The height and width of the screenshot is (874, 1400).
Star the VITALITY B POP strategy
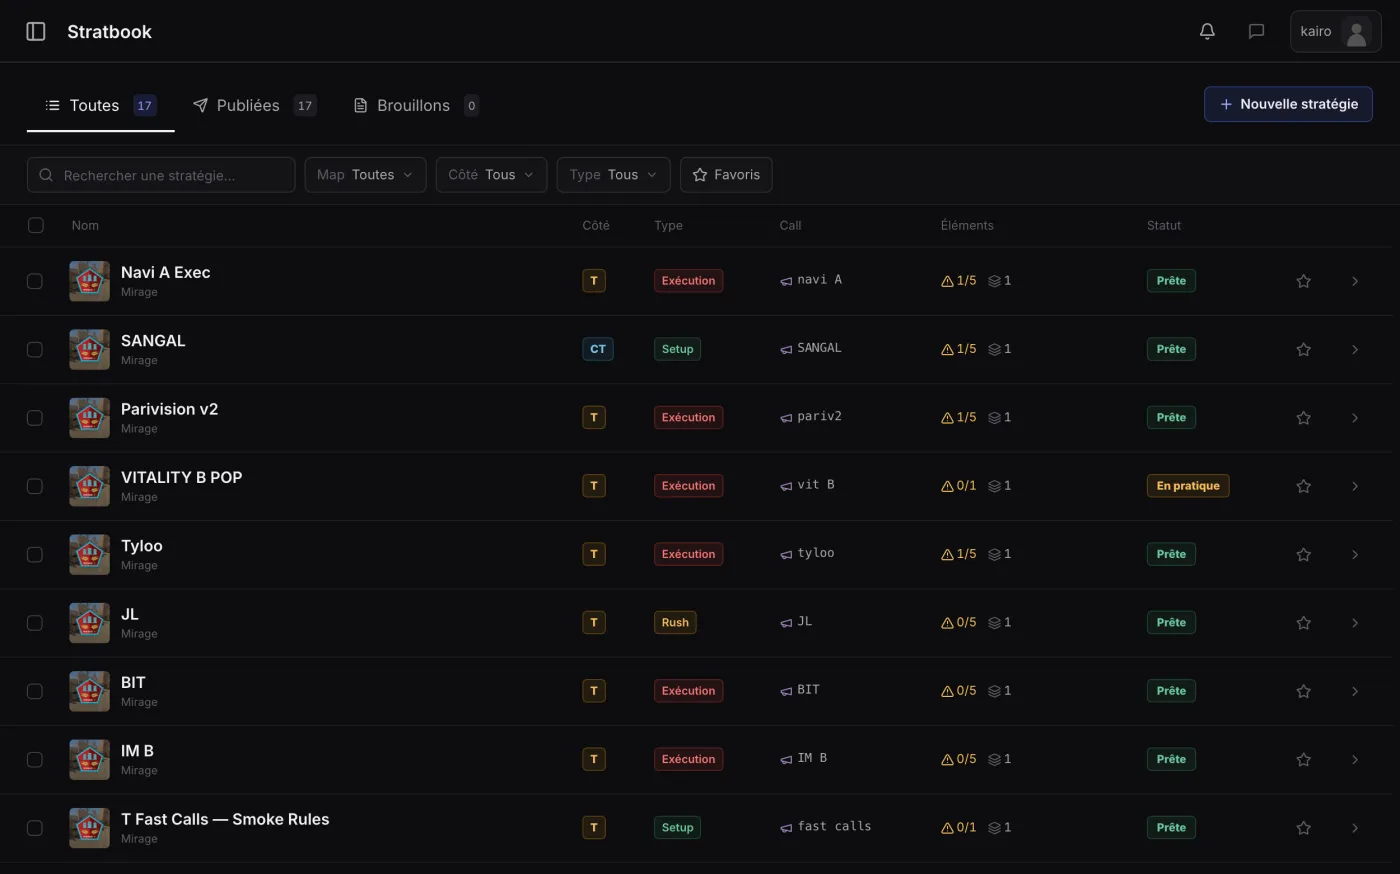(1303, 486)
